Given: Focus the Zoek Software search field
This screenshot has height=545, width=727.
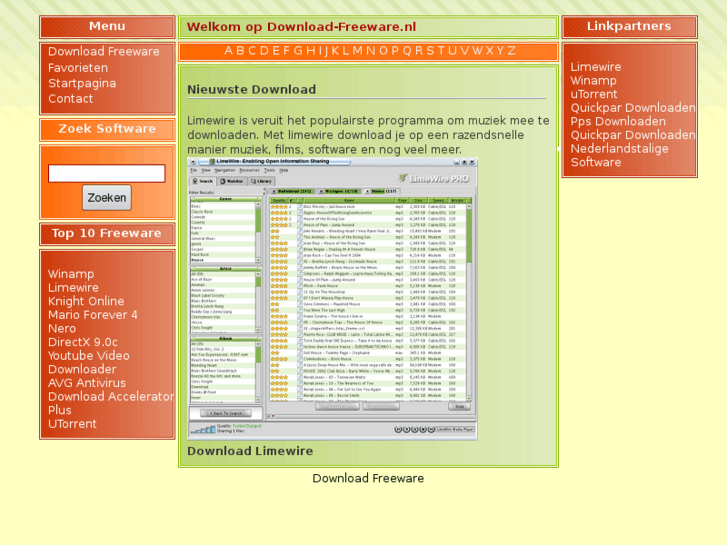Looking at the screenshot, I should [x=107, y=173].
